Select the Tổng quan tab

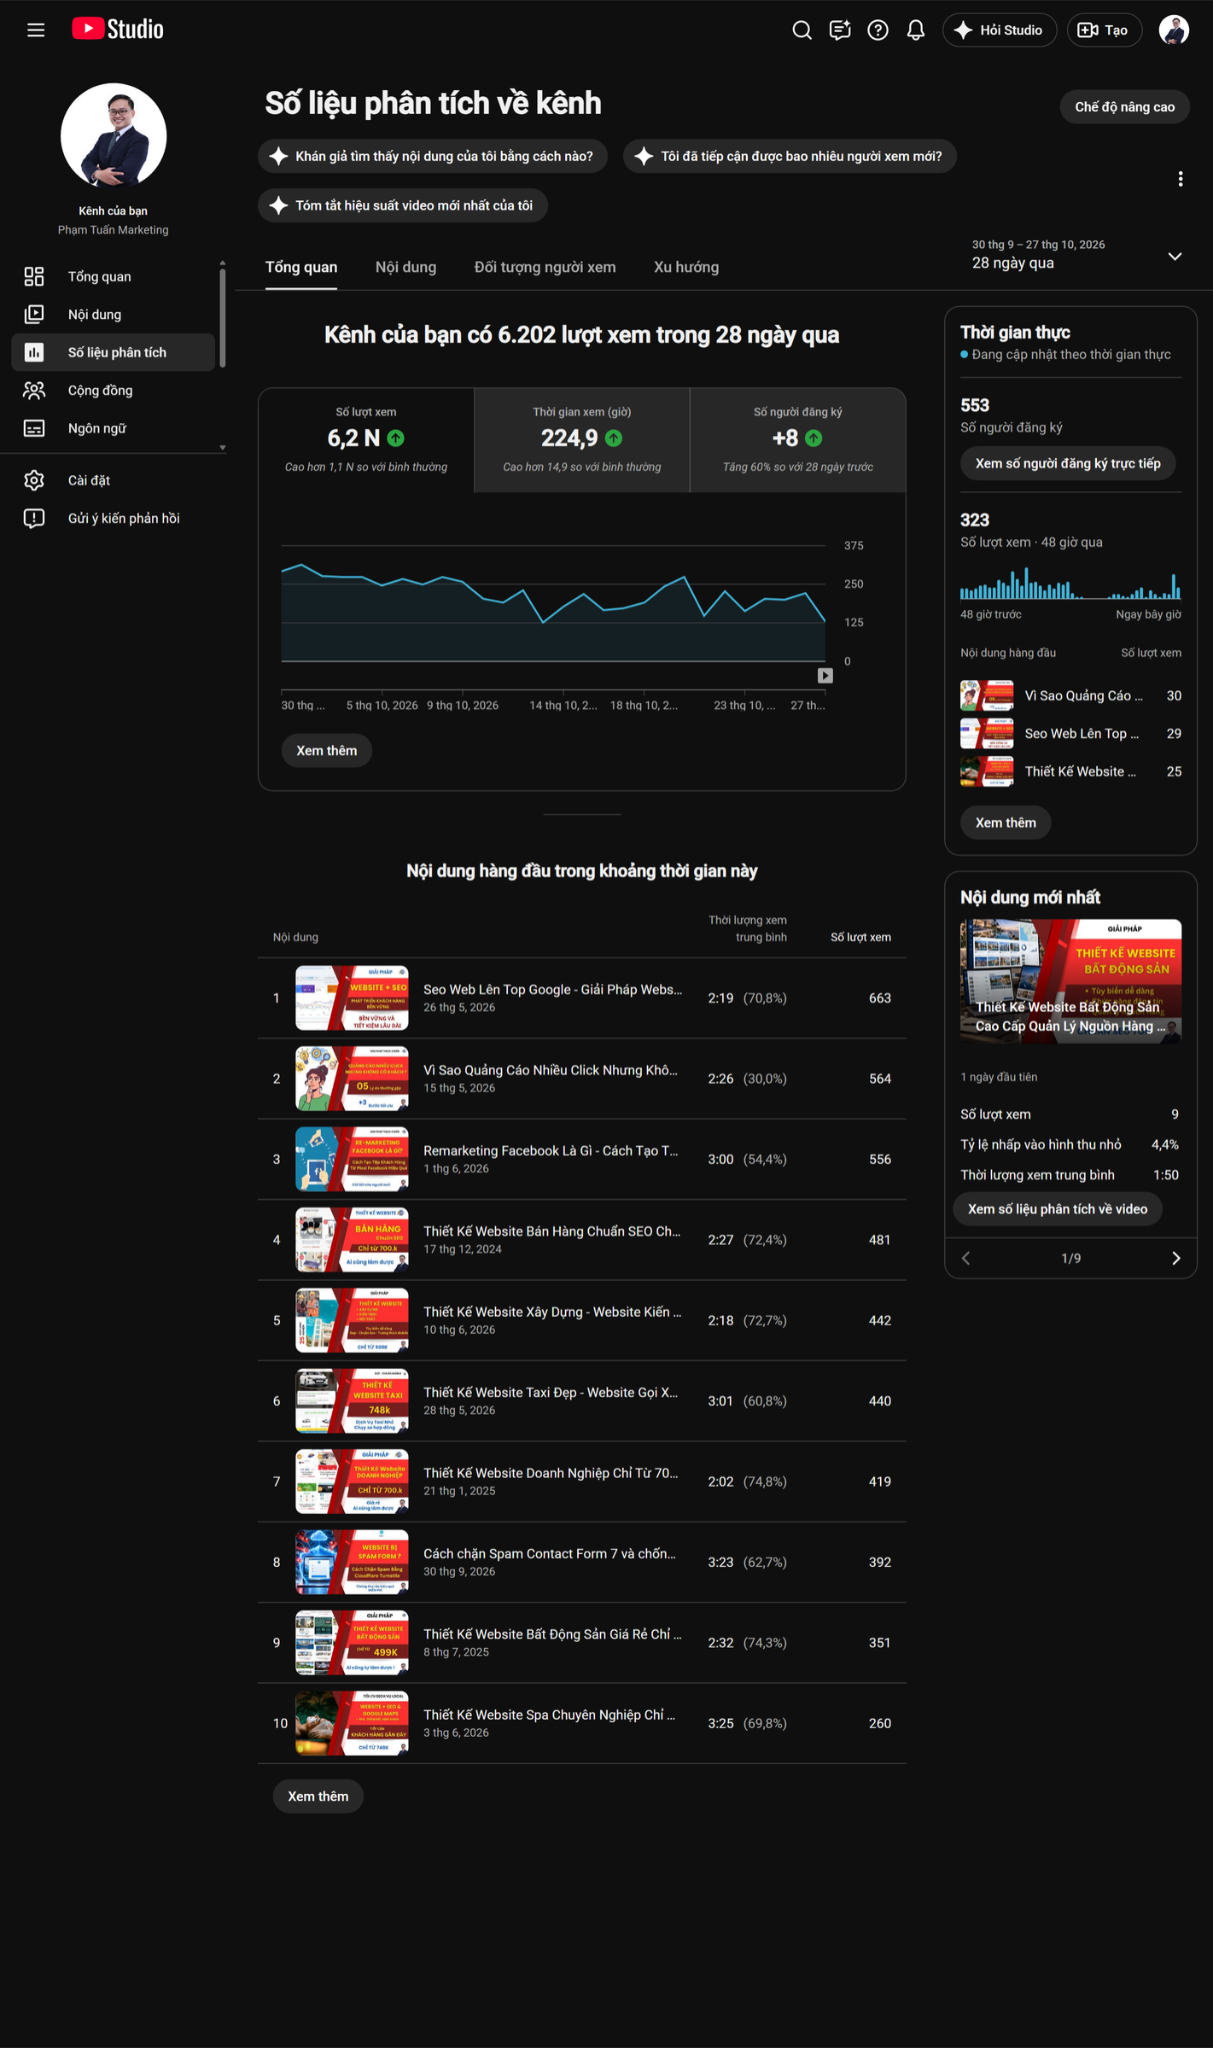[301, 267]
